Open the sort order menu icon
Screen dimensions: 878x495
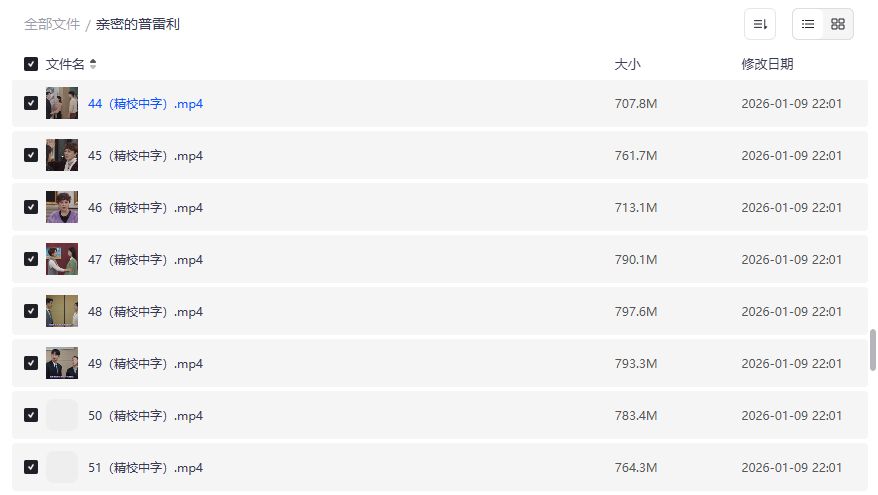click(x=760, y=24)
